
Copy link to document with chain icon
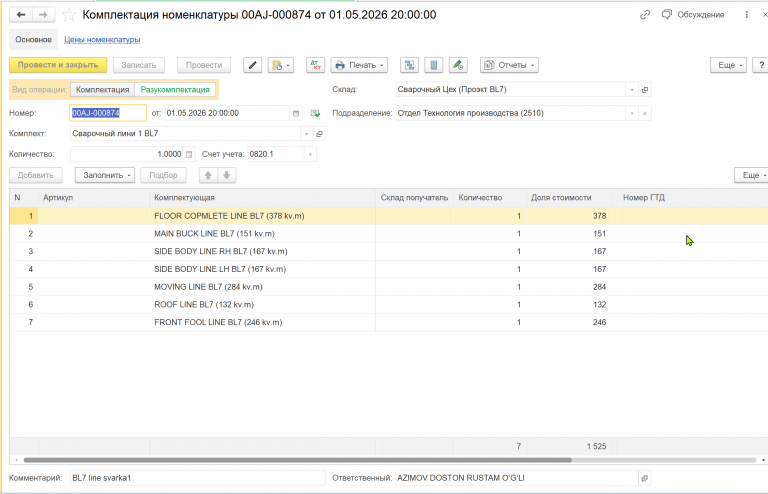pyautogui.click(x=645, y=15)
